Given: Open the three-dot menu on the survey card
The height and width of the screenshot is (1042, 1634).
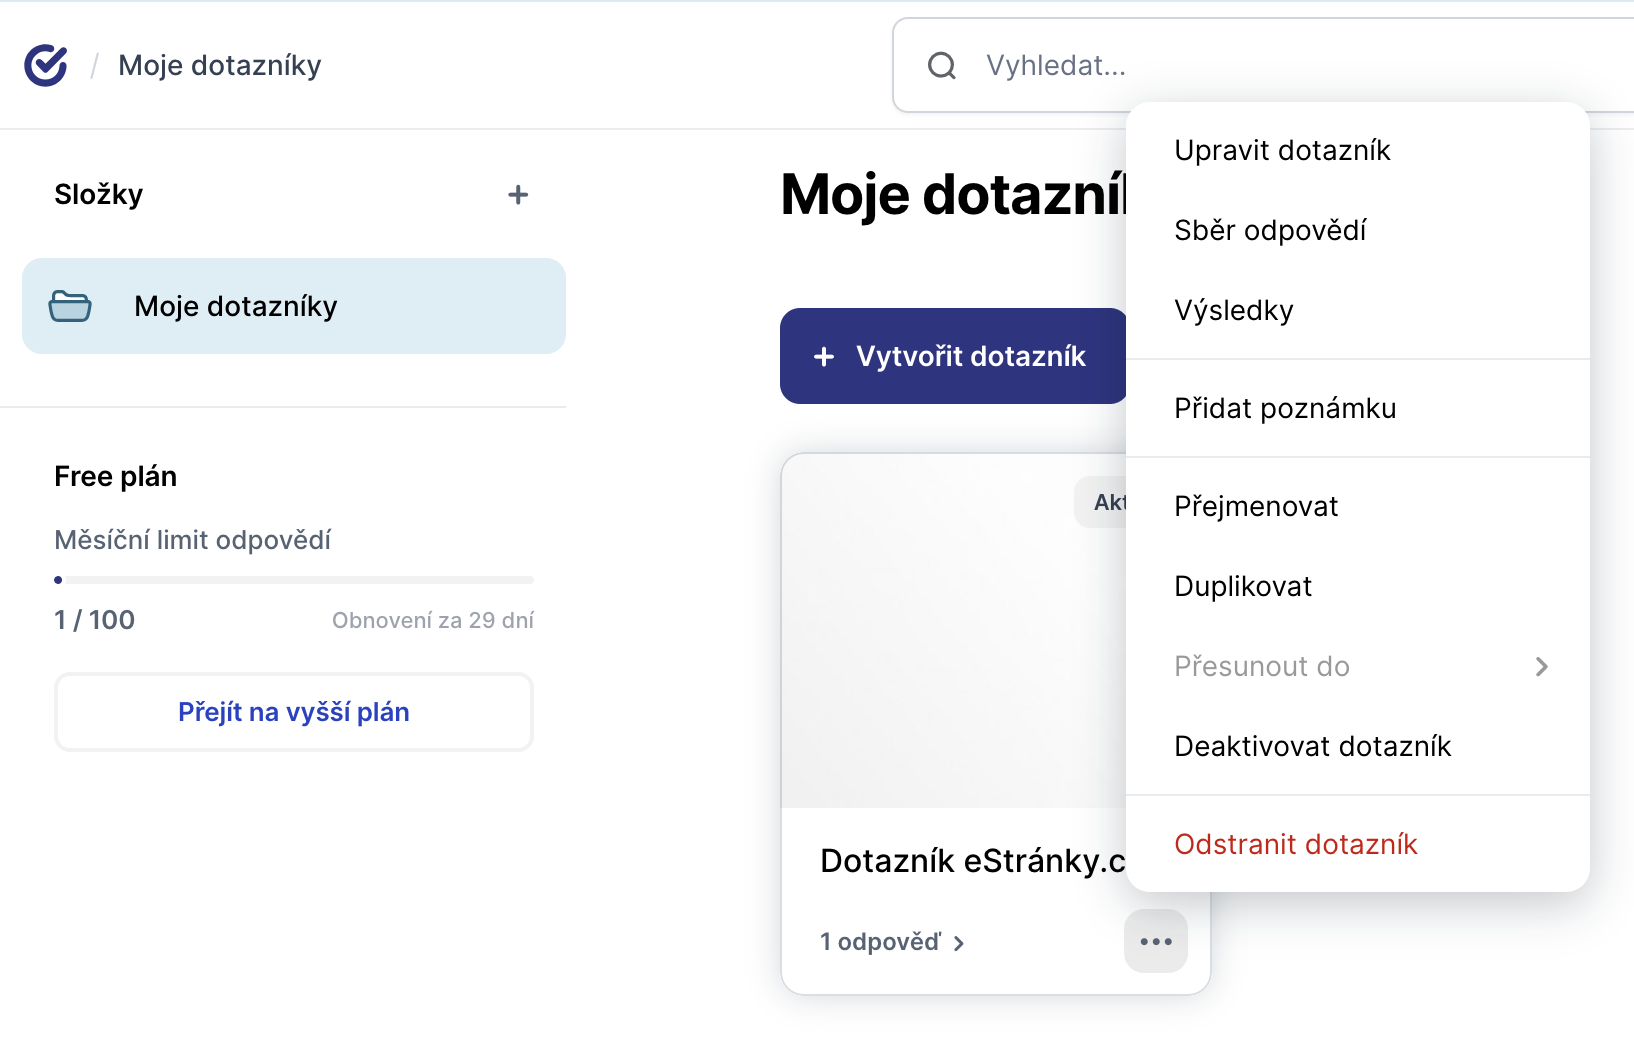Looking at the screenshot, I should coord(1155,940).
